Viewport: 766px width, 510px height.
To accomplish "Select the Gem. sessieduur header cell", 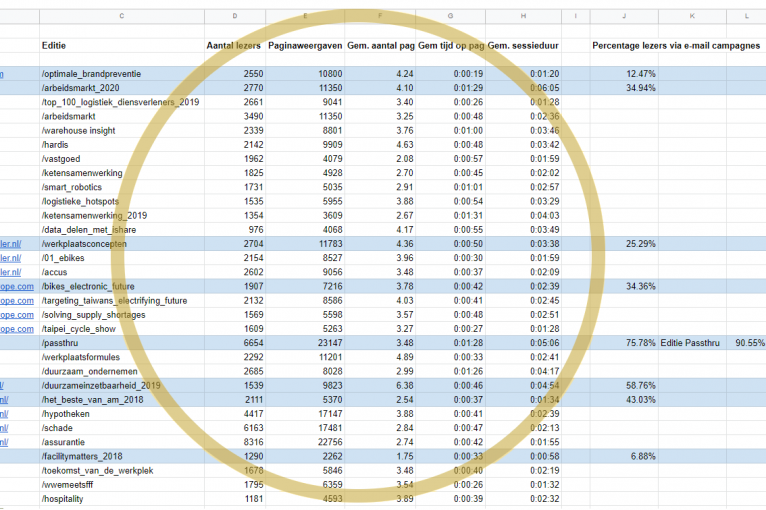I will (x=522, y=46).
